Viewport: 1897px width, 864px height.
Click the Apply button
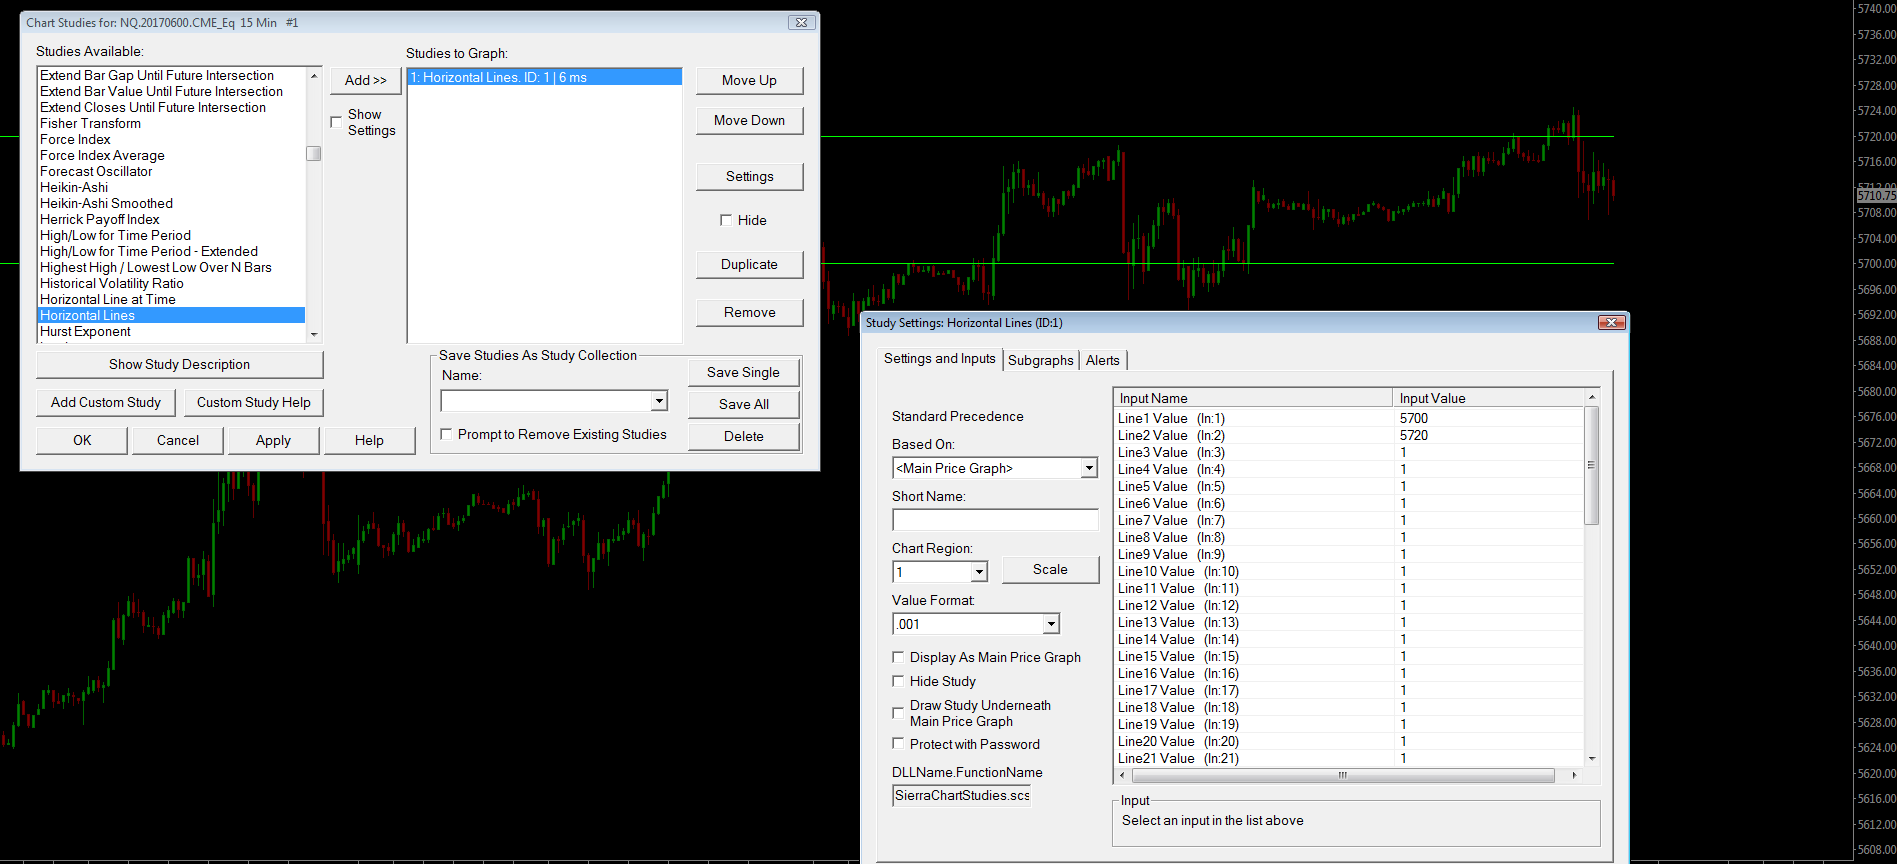tap(273, 440)
